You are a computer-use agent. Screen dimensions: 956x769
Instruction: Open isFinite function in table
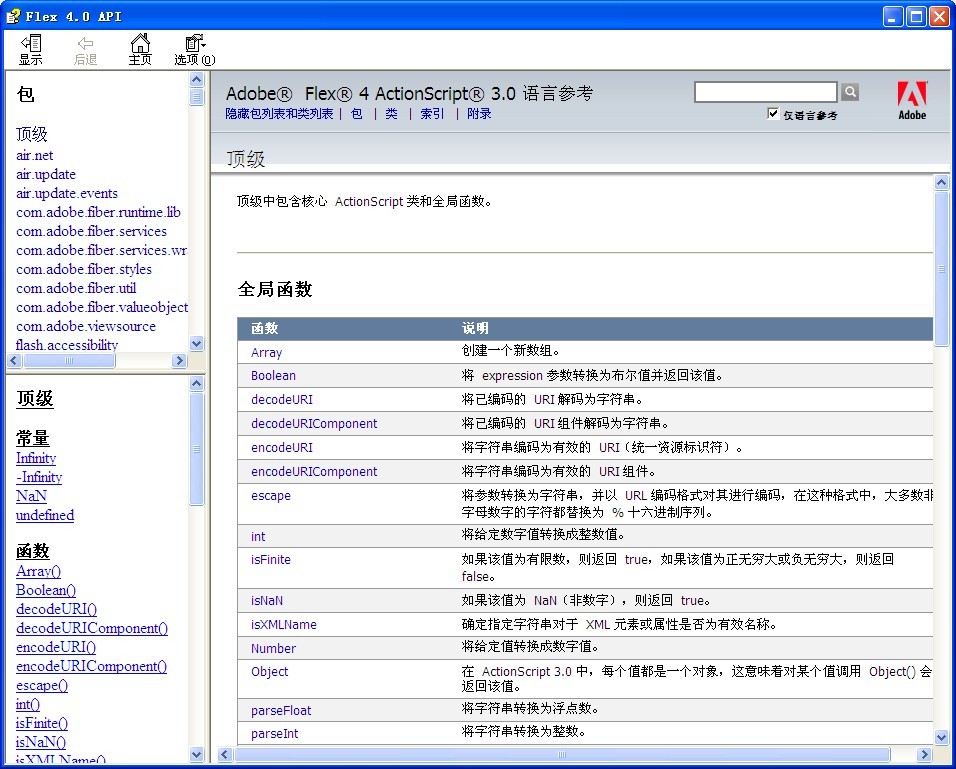tap(271, 559)
